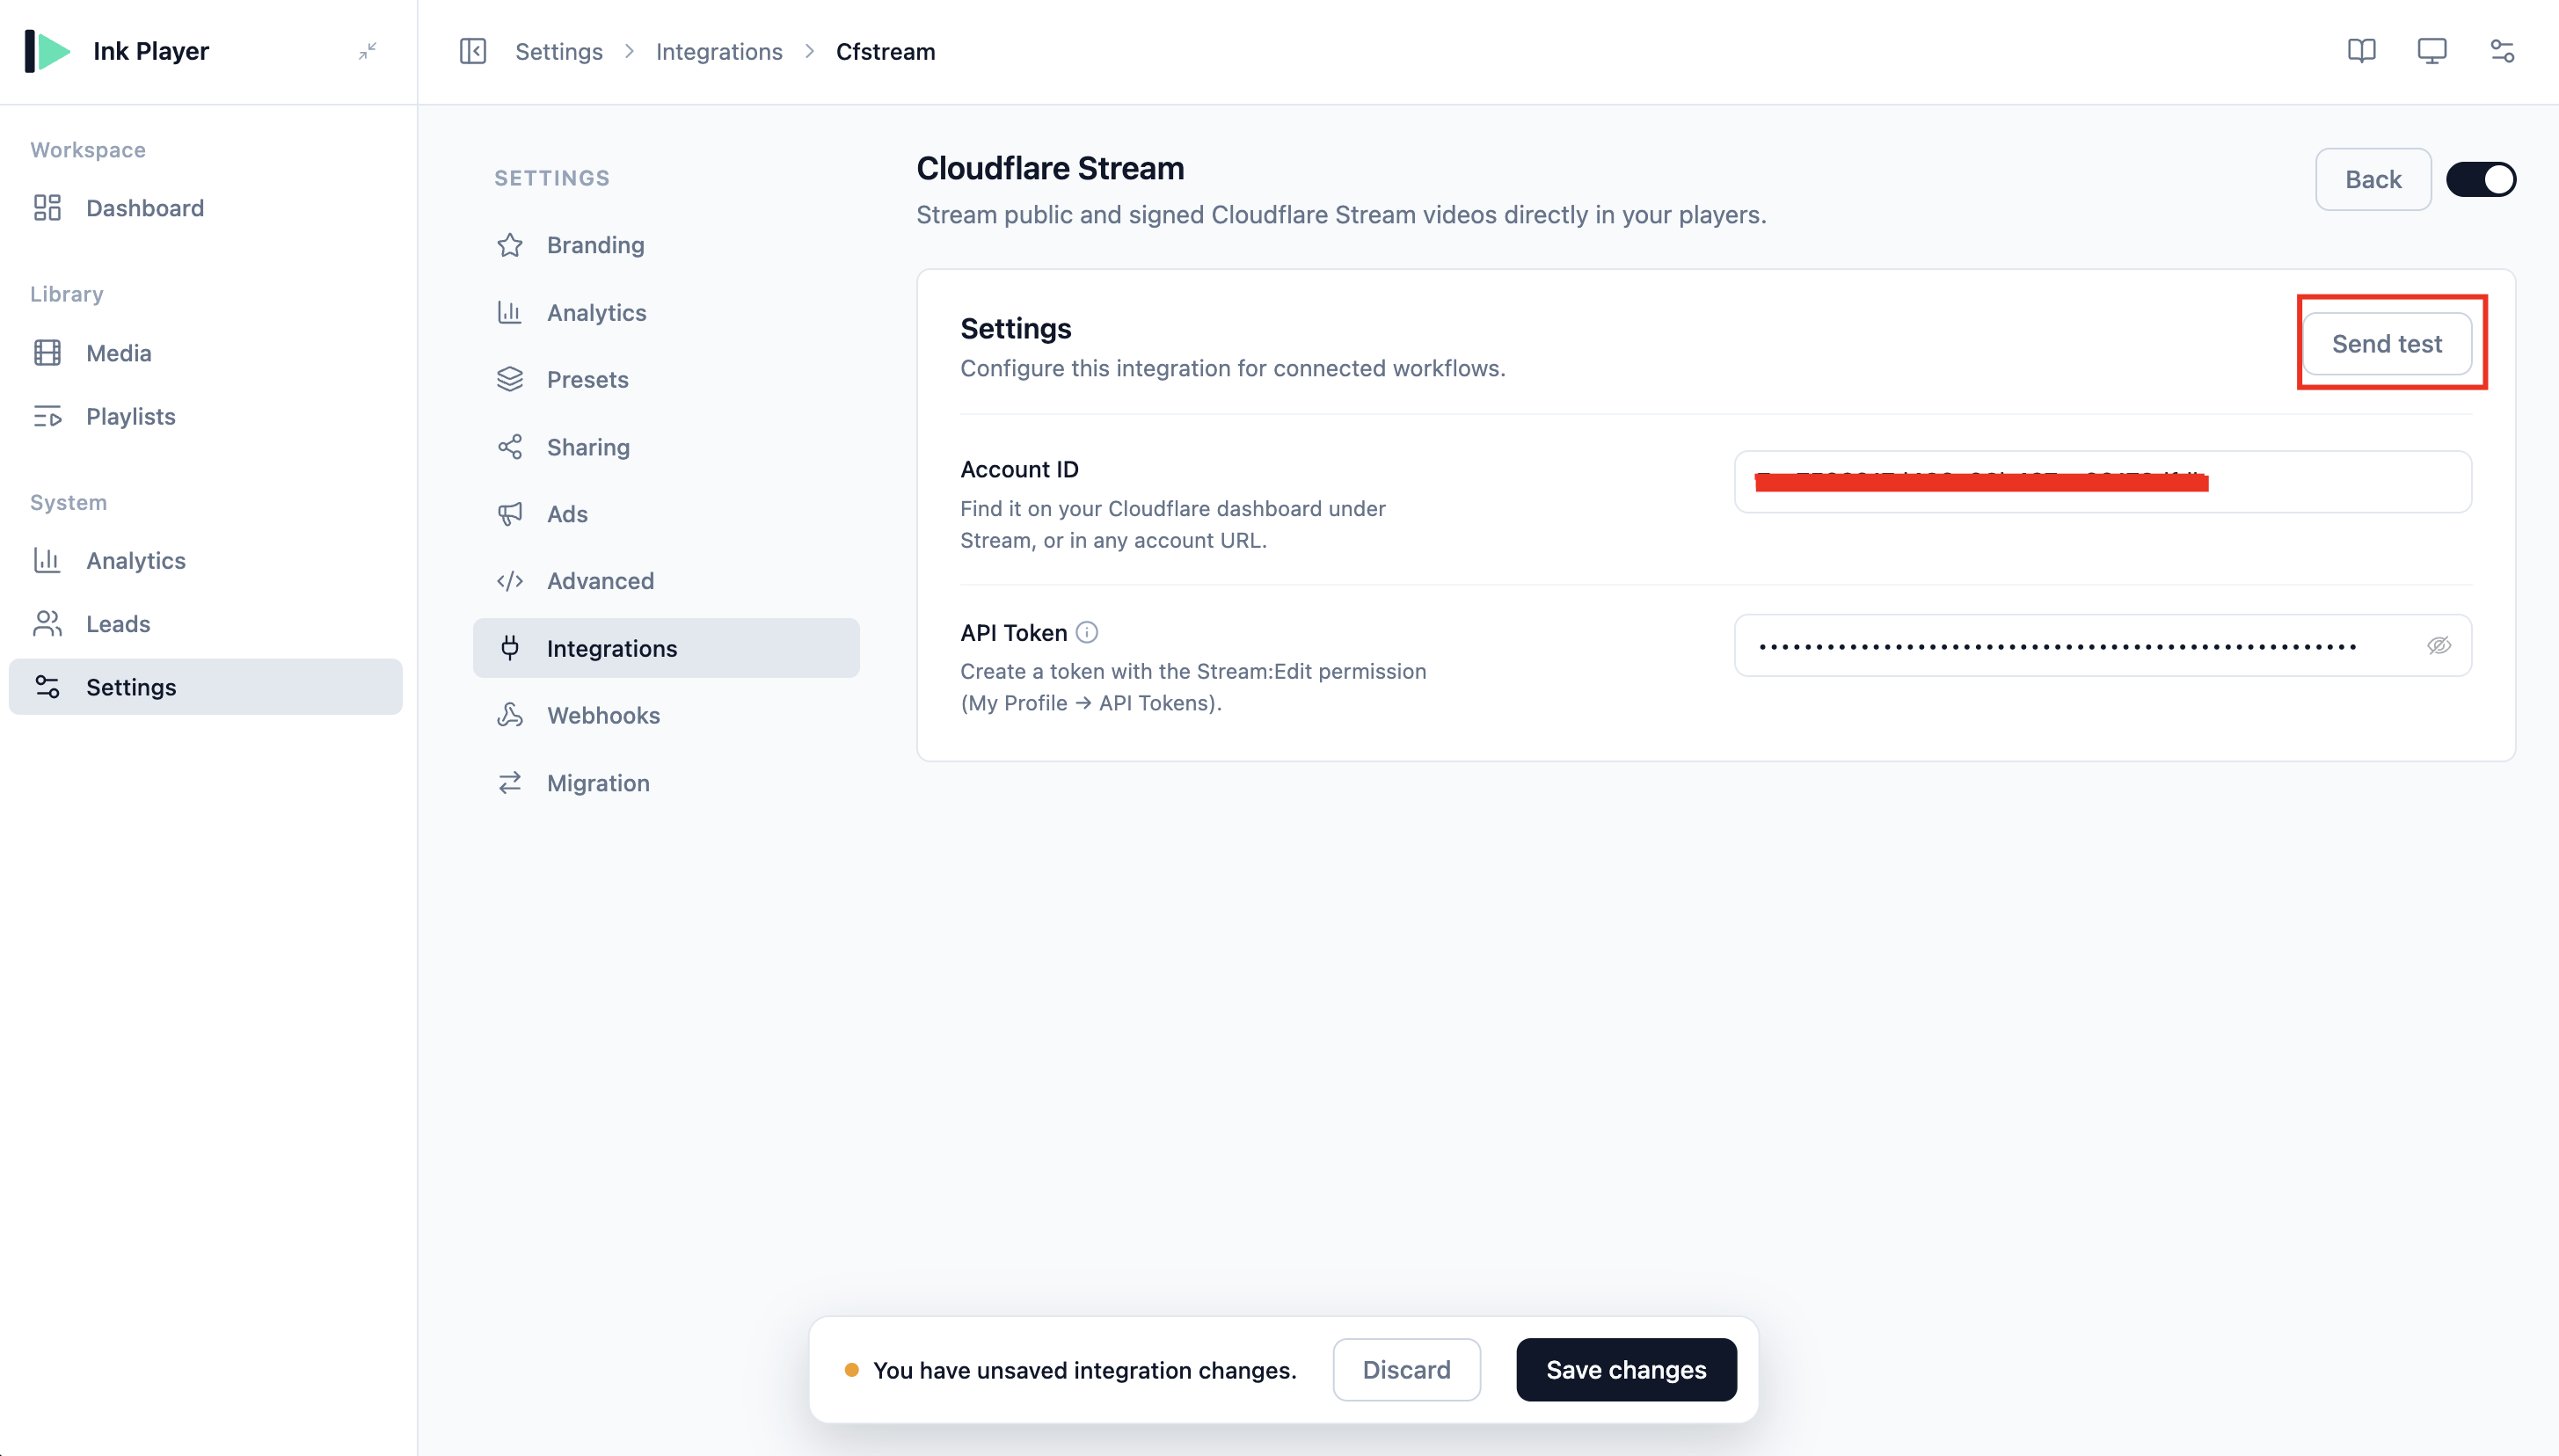
Task: Click the monitor display icon in header
Action: [x=2431, y=51]
